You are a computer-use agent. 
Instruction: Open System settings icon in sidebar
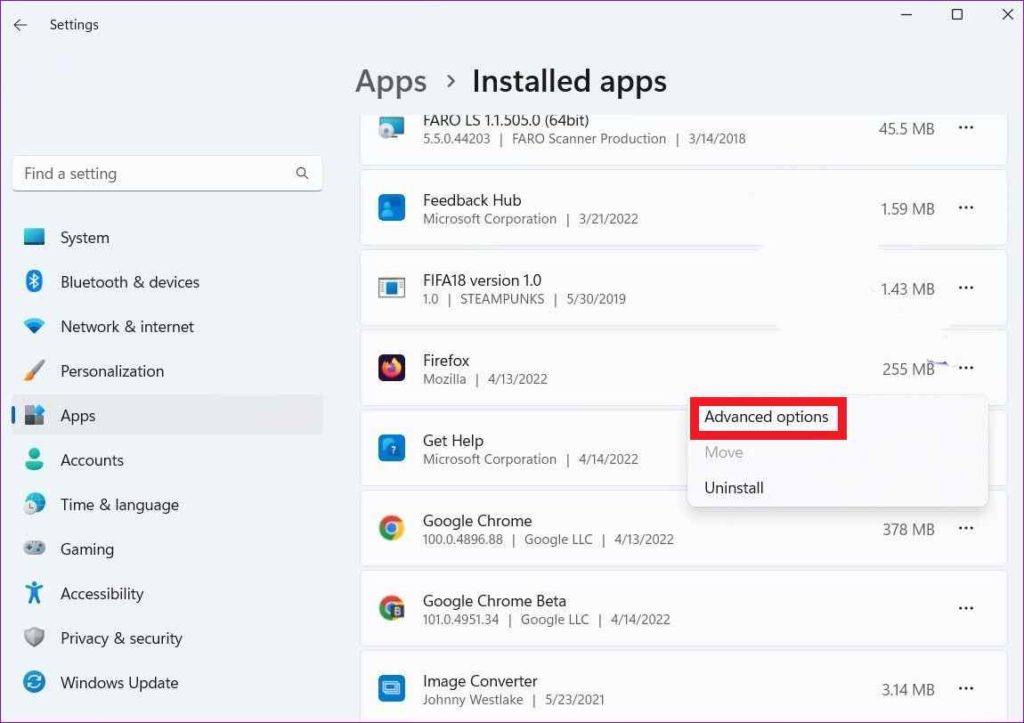pyautogui.click(x=34, y=236)
